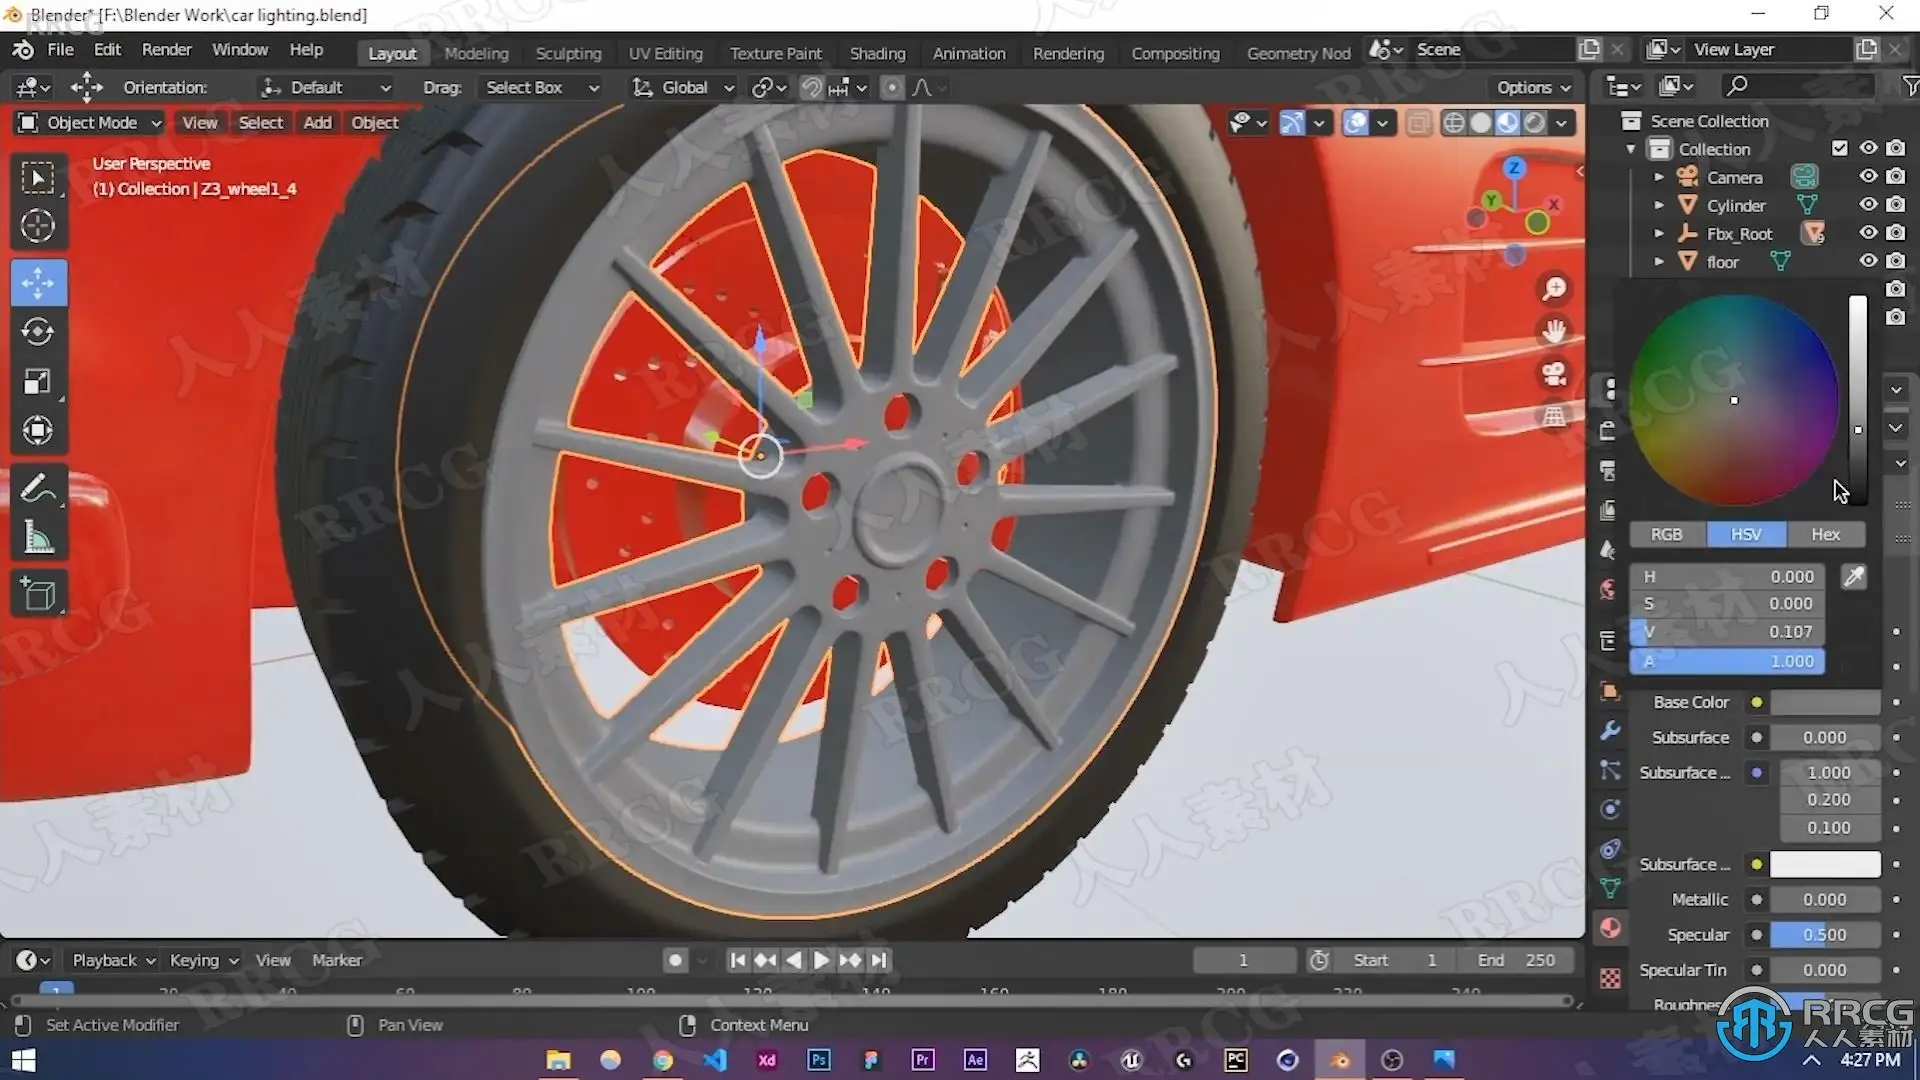Toggle floor object viewport visibility
1920x1080 pixels.
[x=1868, y=261]
